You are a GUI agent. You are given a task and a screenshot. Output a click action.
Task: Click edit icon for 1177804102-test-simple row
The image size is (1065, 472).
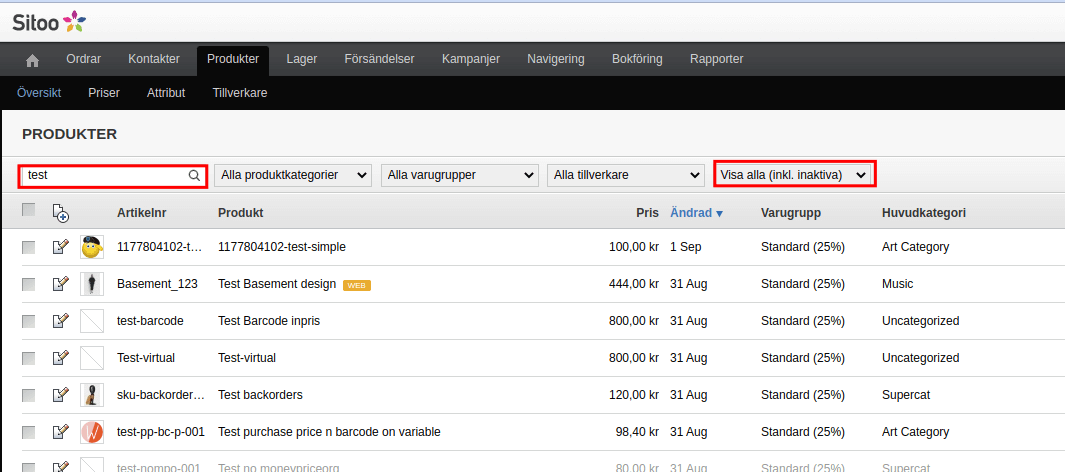60,247
